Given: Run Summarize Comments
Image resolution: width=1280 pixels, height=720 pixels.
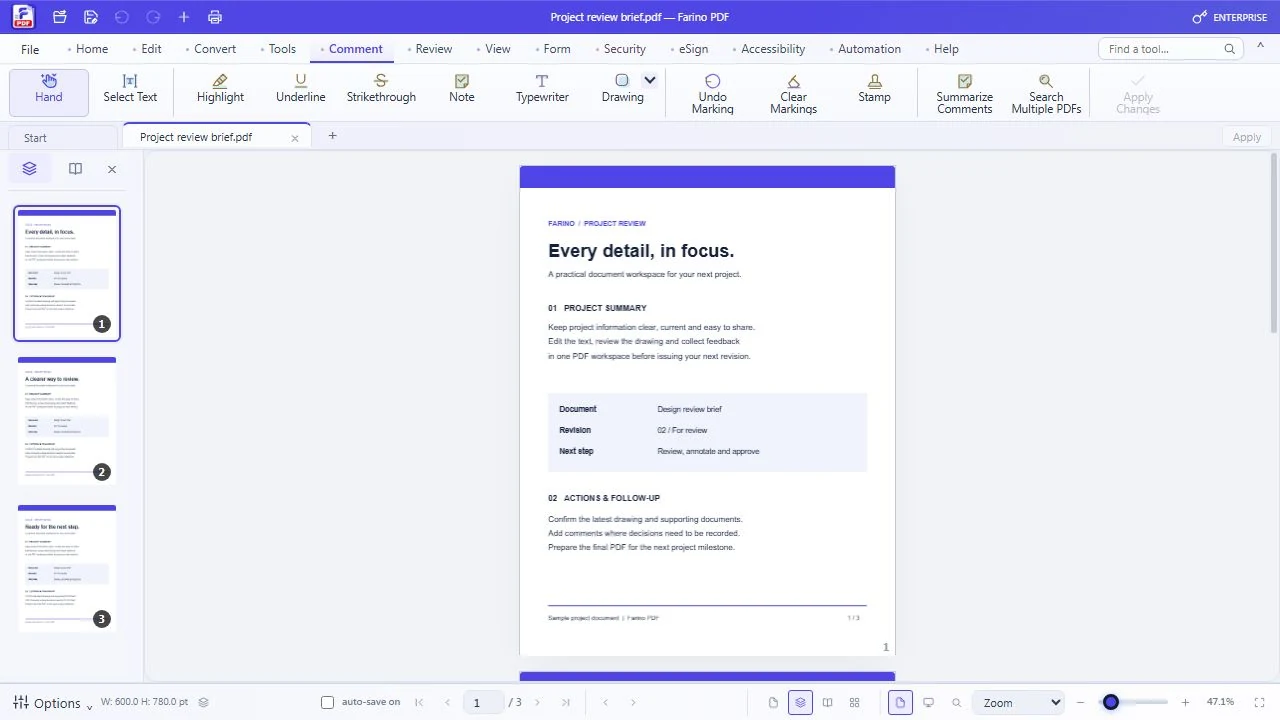Looking at the screenshot, I should pos(964,94).
